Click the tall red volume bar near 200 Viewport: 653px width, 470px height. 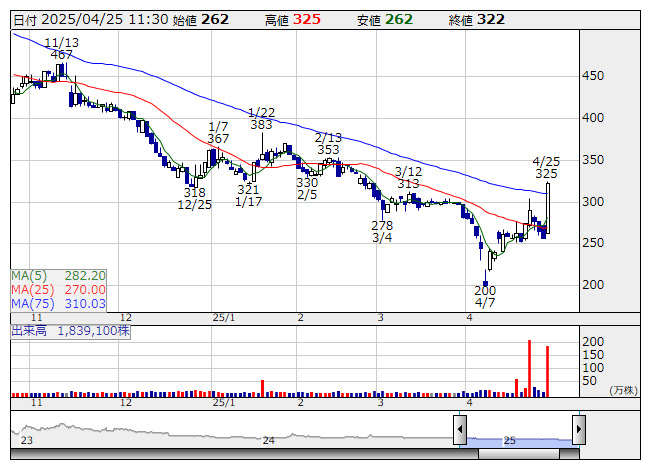529,368
